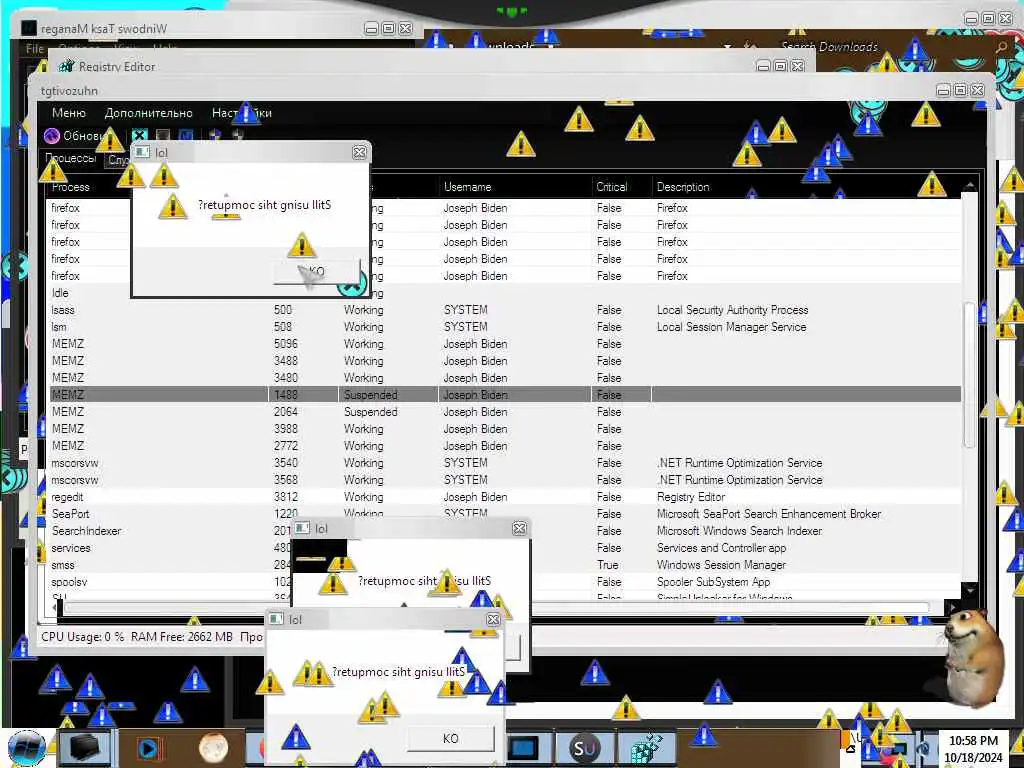Switch to the Службы tab

click(118, 159)
